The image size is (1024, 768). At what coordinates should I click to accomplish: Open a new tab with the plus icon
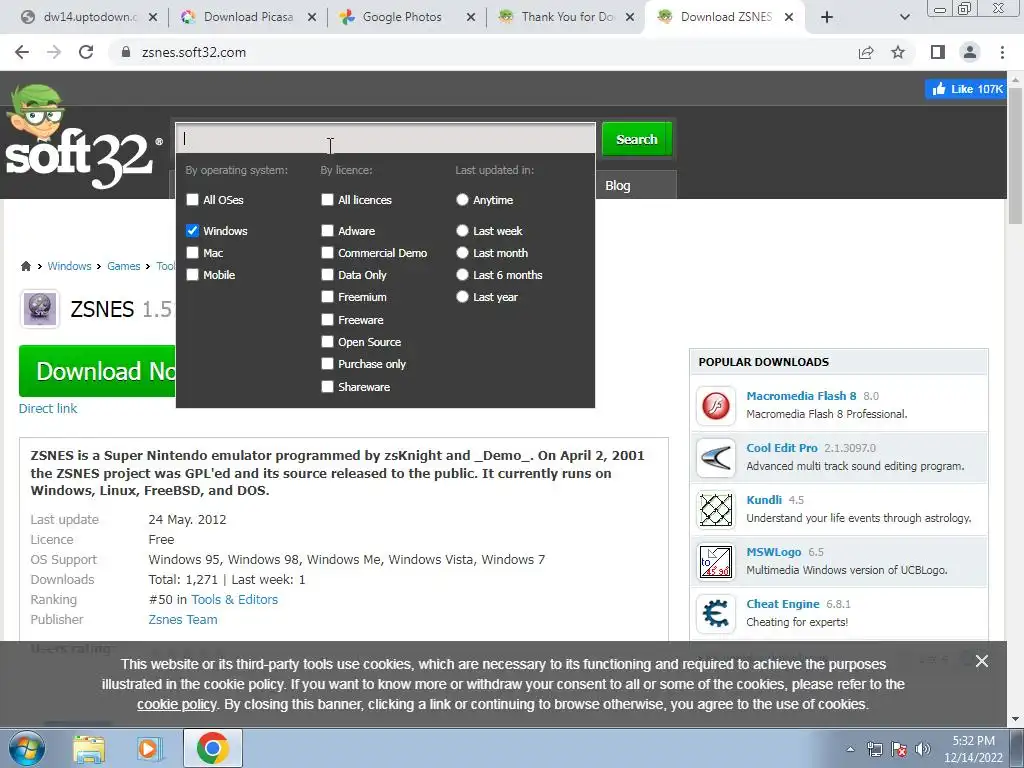pos(827,17)
